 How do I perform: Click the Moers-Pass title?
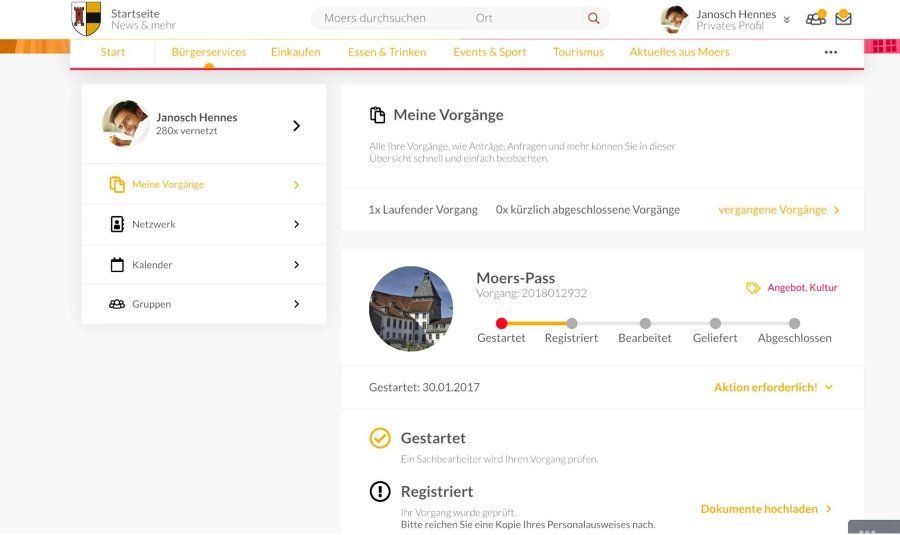(x=515, y=278)
